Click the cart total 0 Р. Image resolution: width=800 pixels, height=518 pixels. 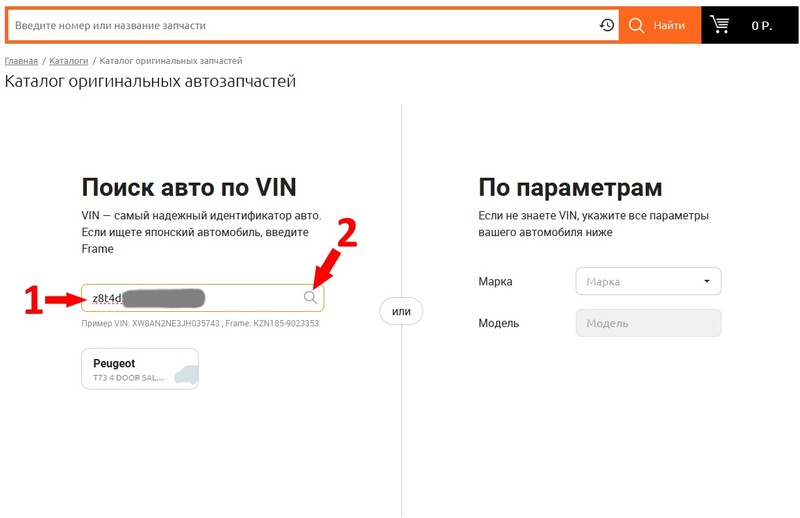pos(762,25)
